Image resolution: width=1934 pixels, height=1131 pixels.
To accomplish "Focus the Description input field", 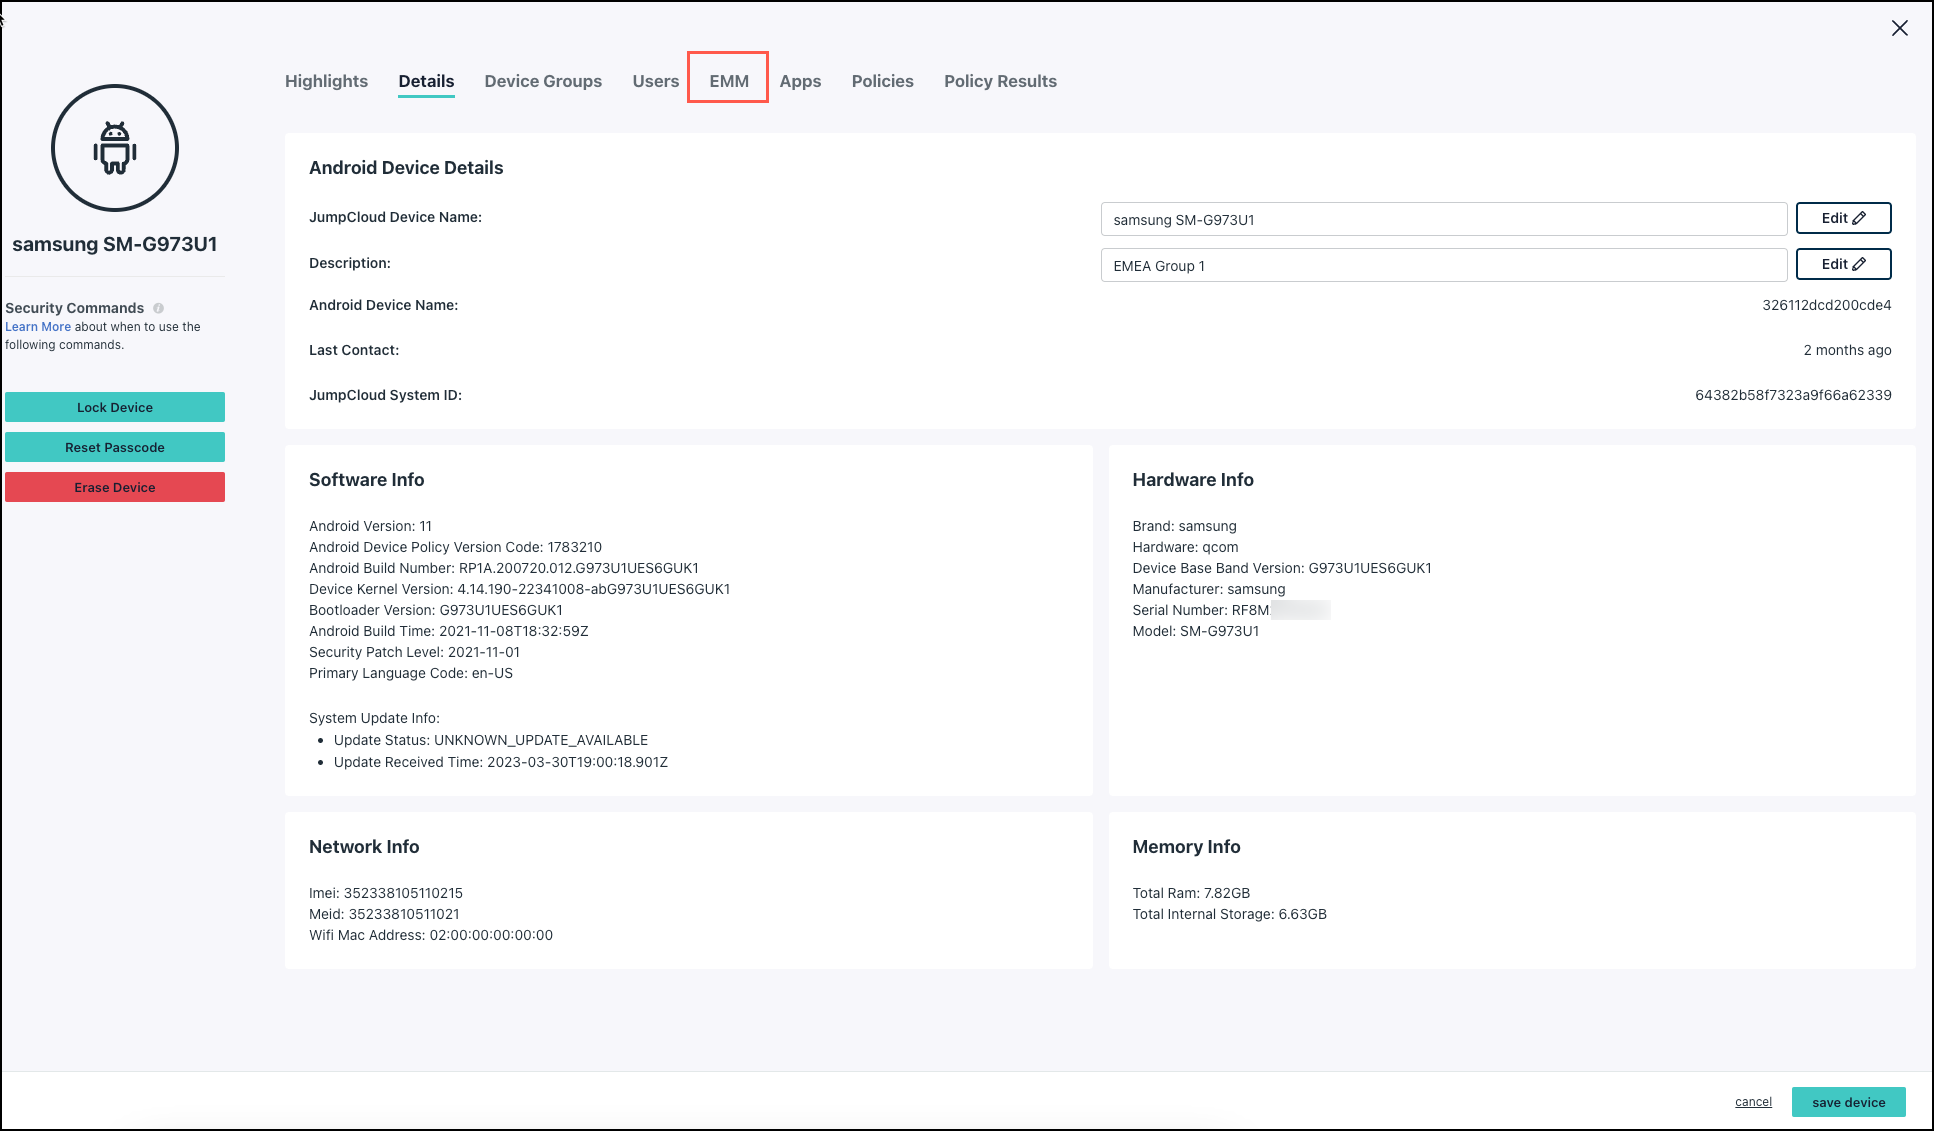I will pos(1443,266).
